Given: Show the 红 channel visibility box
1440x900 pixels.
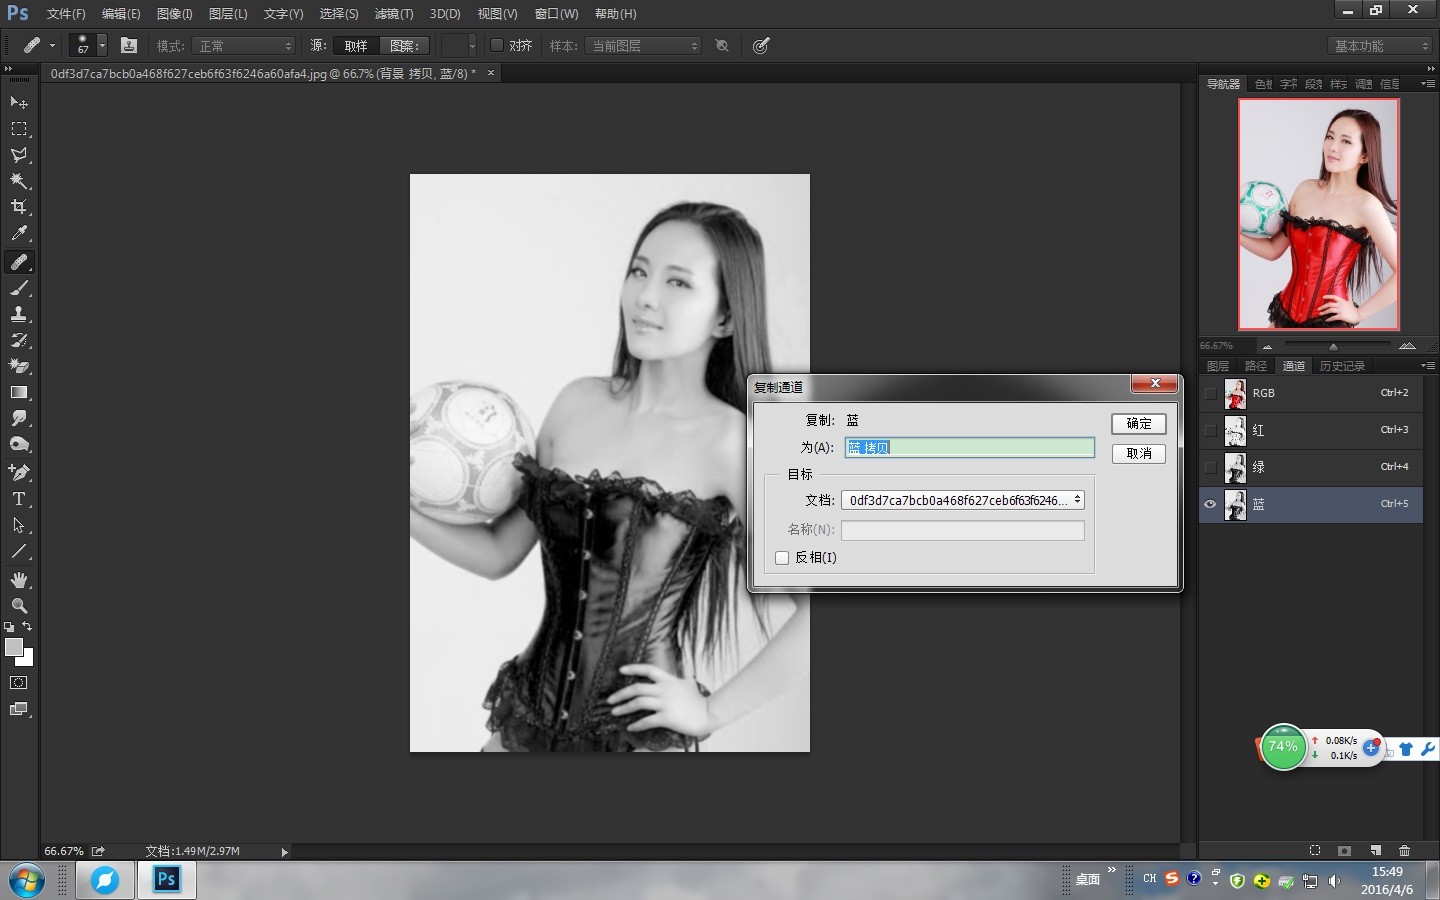Looking at the screenshot, I should pyautogui.click(x=1210, y=430).
